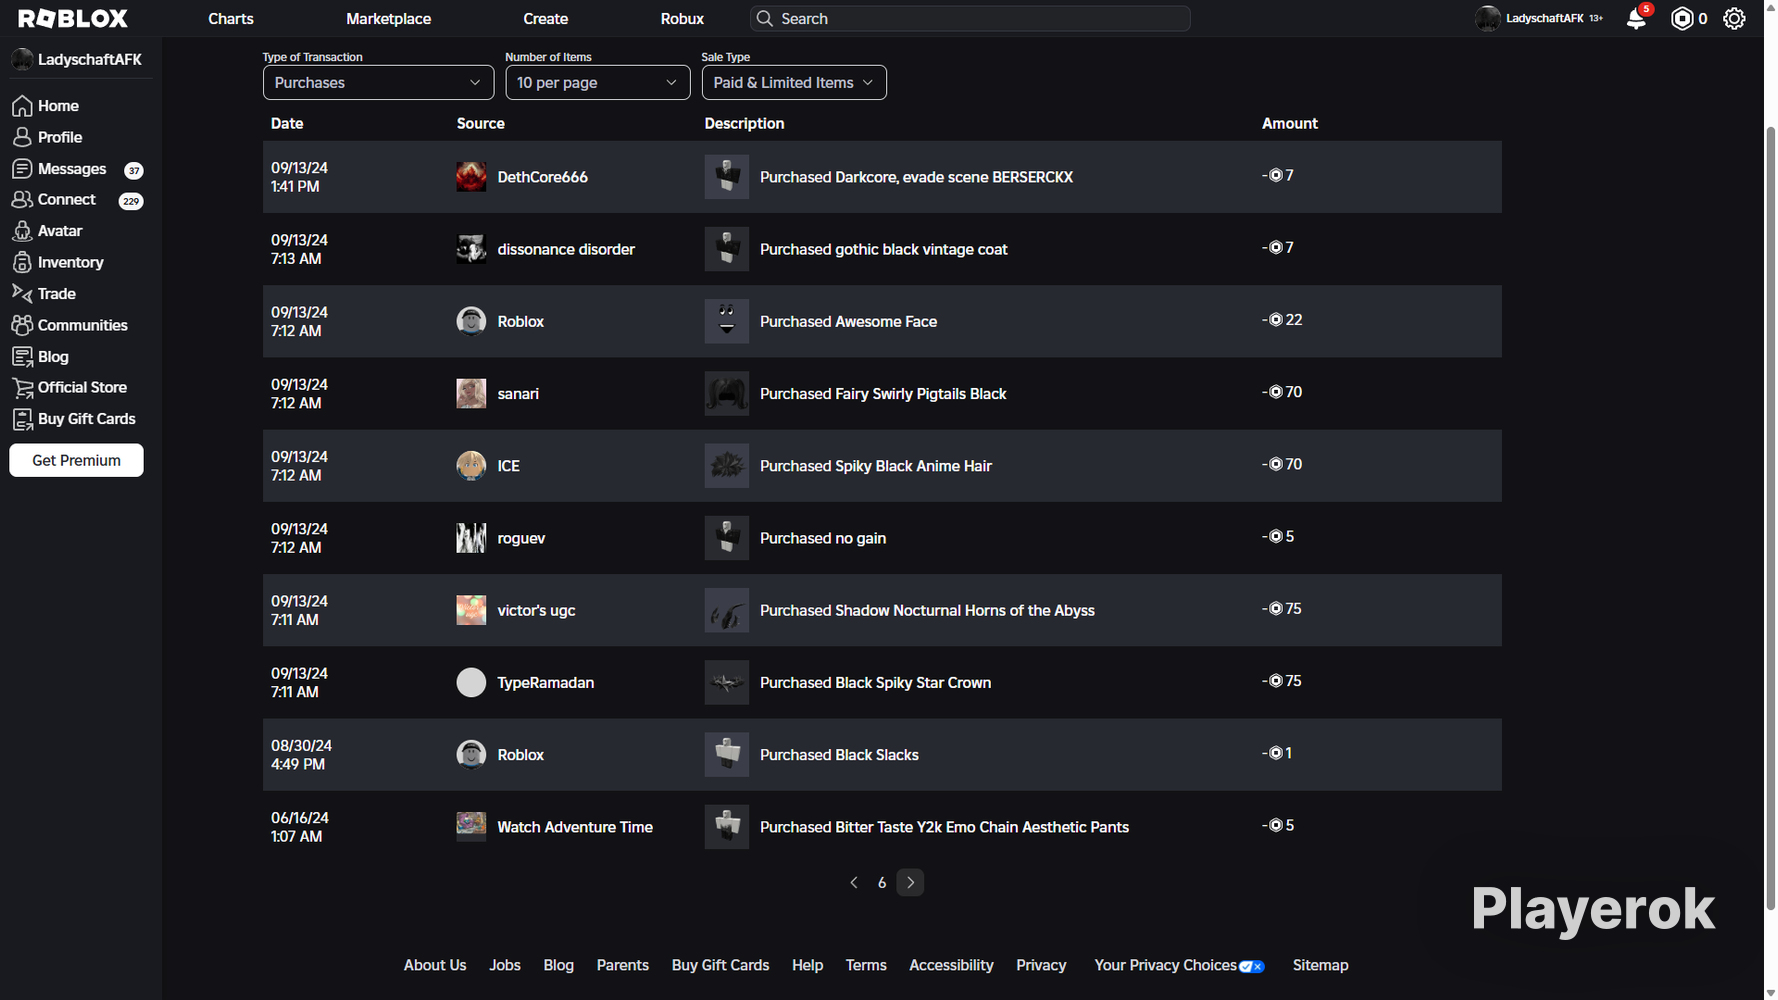Open the Marketplace tab
Screen dimensions: 1778x1000
coord(389,18)
